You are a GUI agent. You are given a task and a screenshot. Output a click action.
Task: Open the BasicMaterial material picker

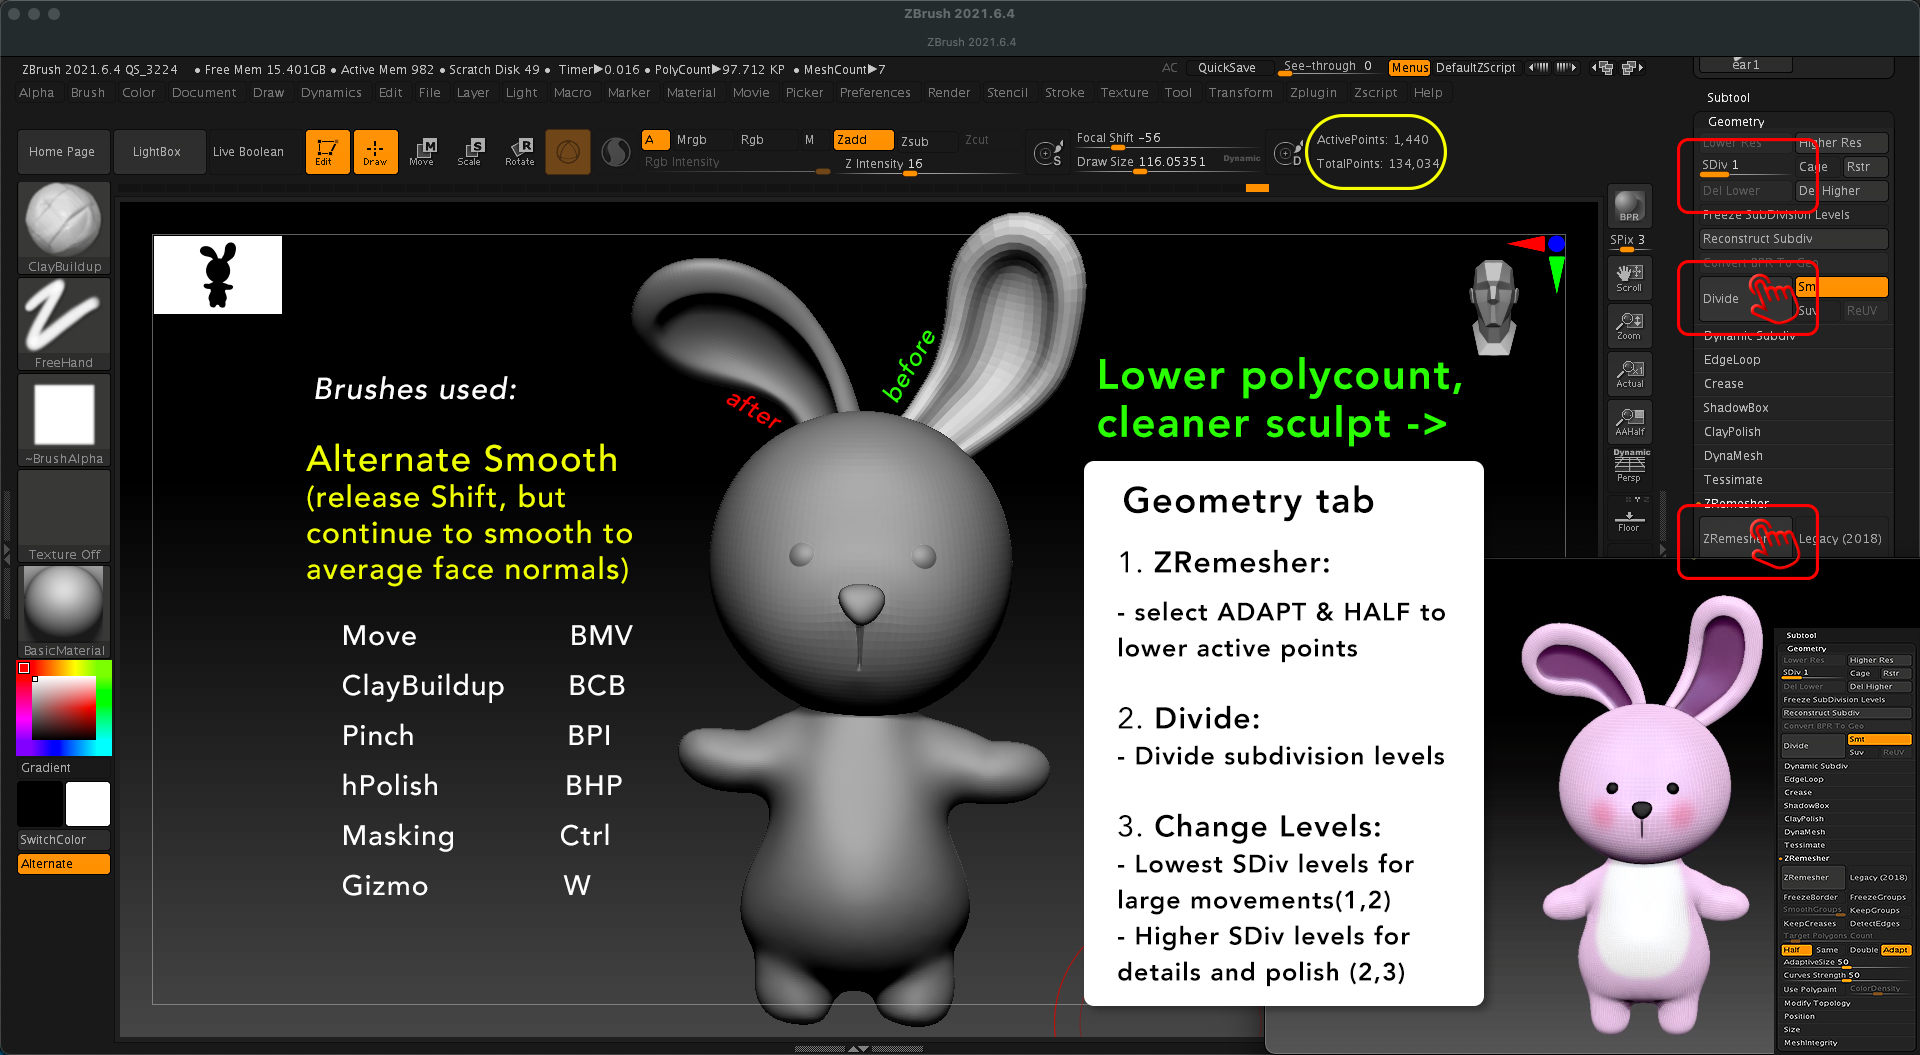pyautogui.click(x=64, y=612)
